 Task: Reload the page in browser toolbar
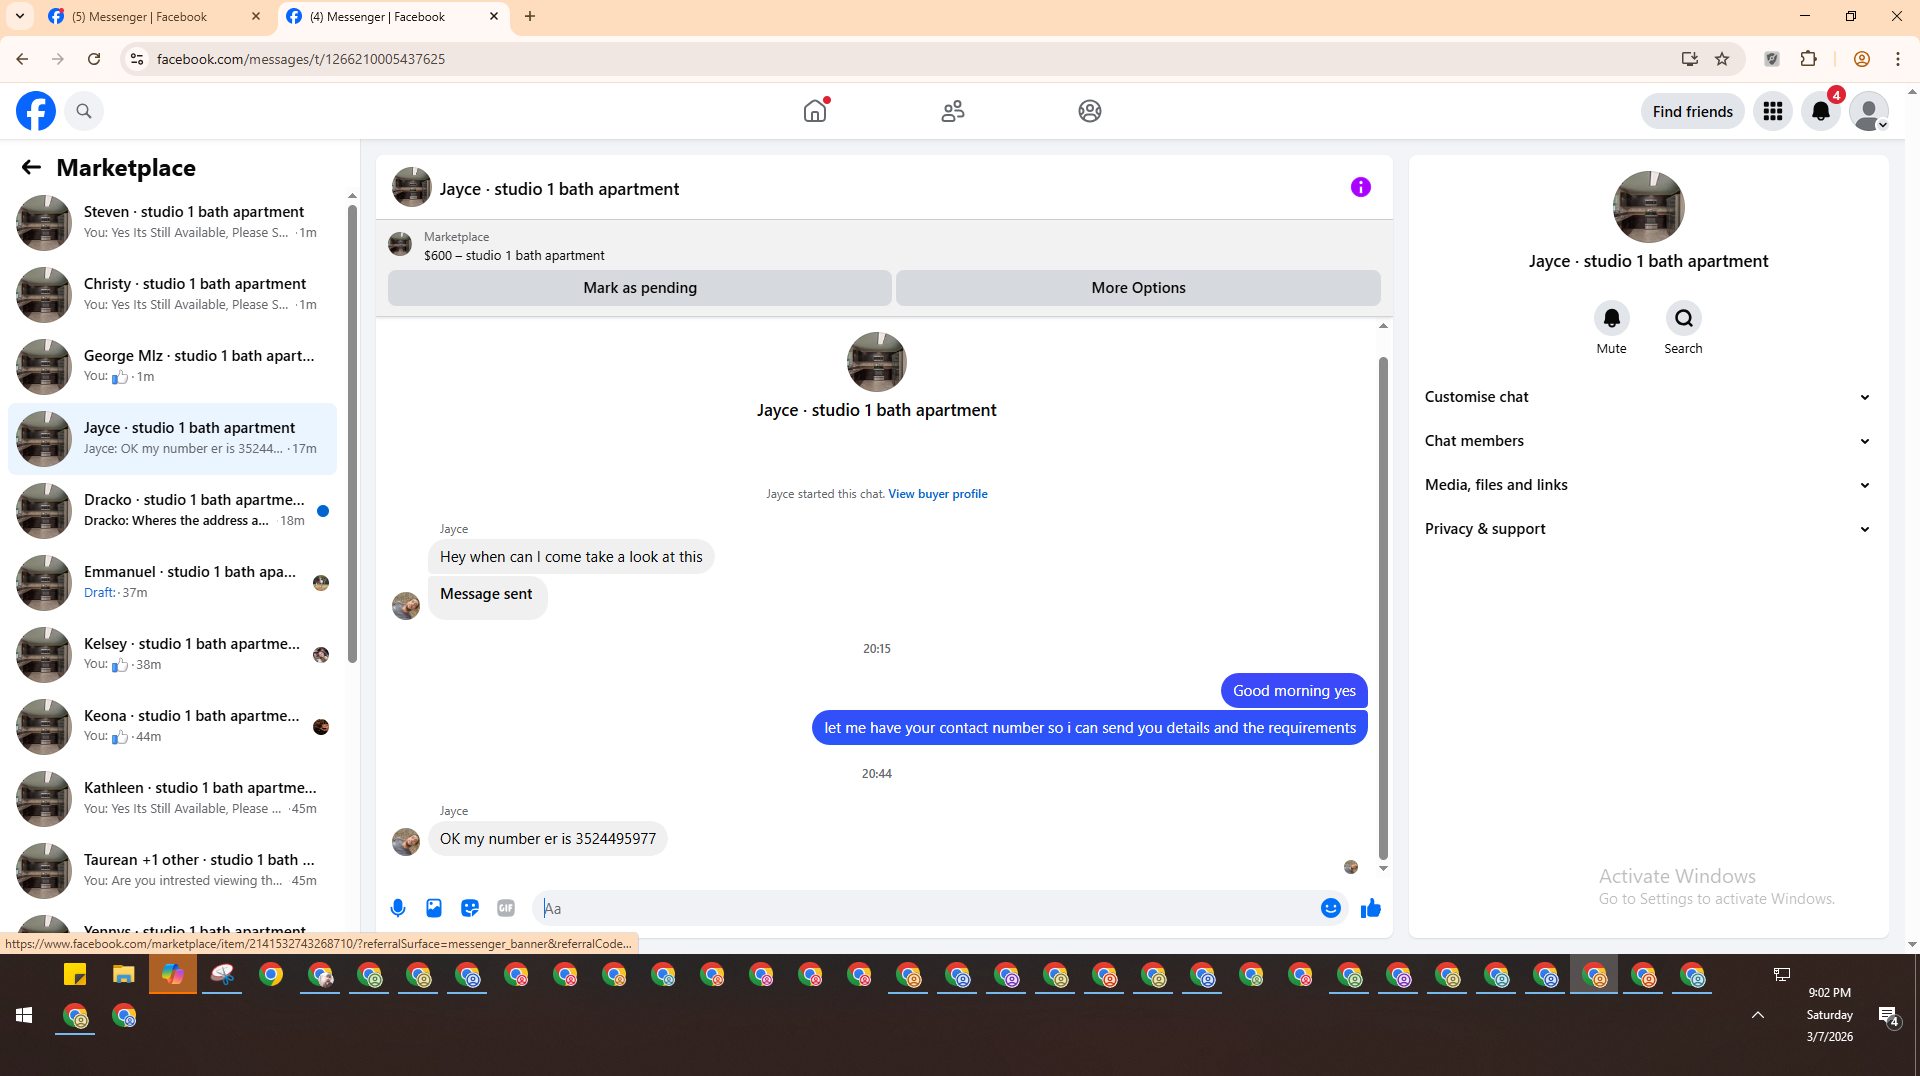click(x=94, y=59)
